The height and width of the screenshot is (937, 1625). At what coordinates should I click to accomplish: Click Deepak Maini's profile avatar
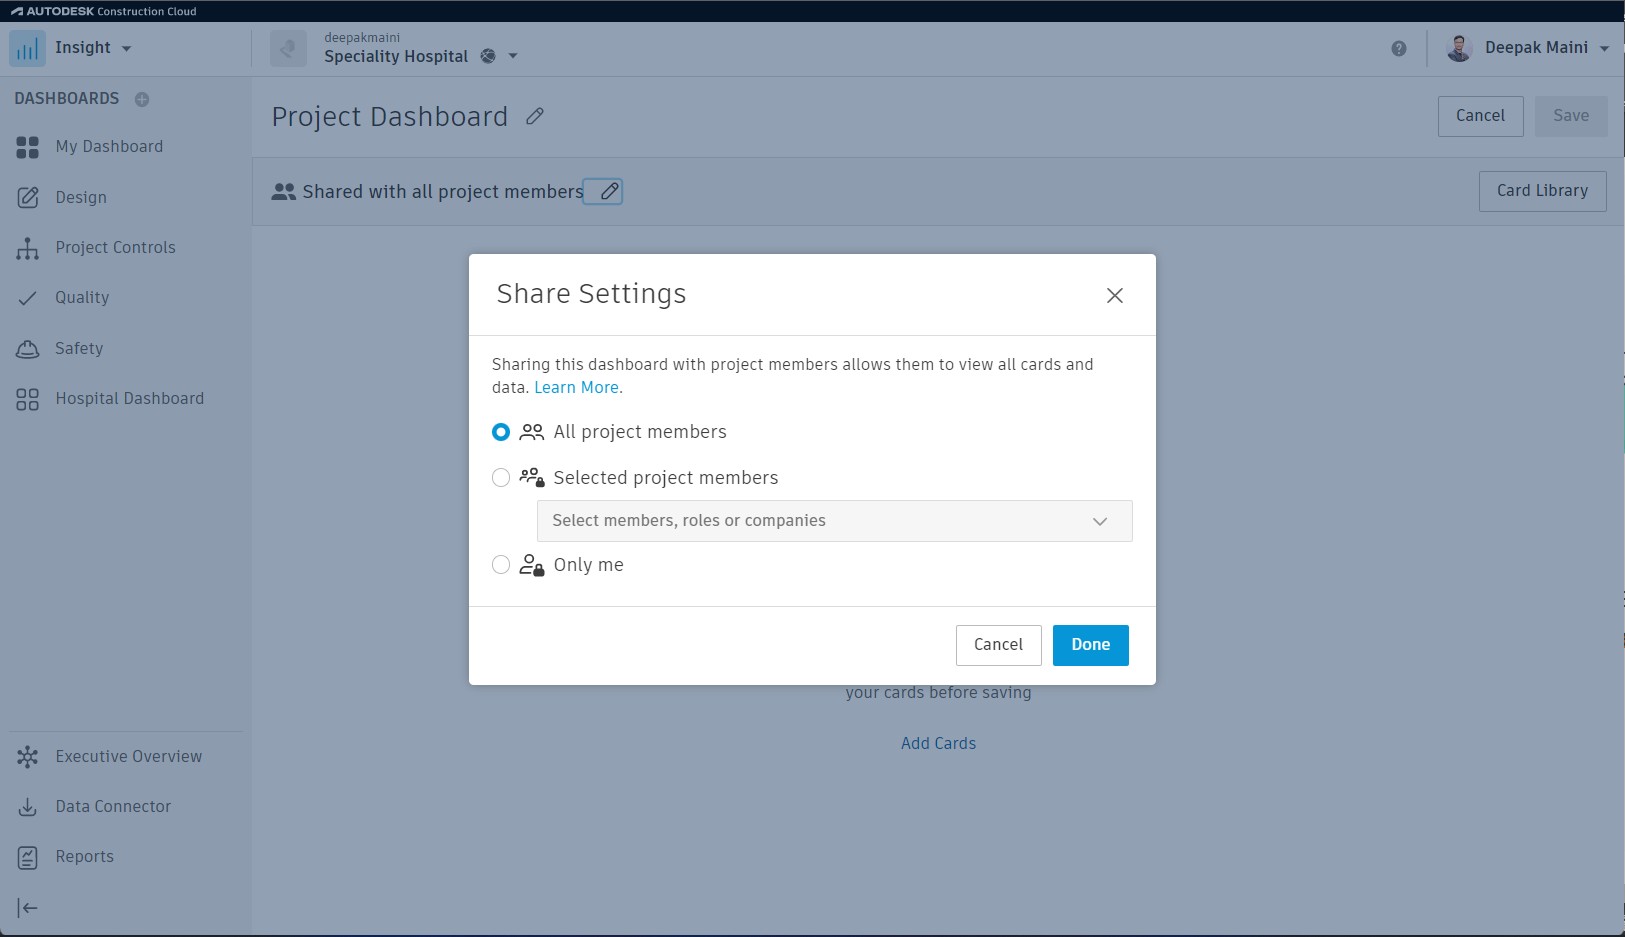click(1459, 48)
